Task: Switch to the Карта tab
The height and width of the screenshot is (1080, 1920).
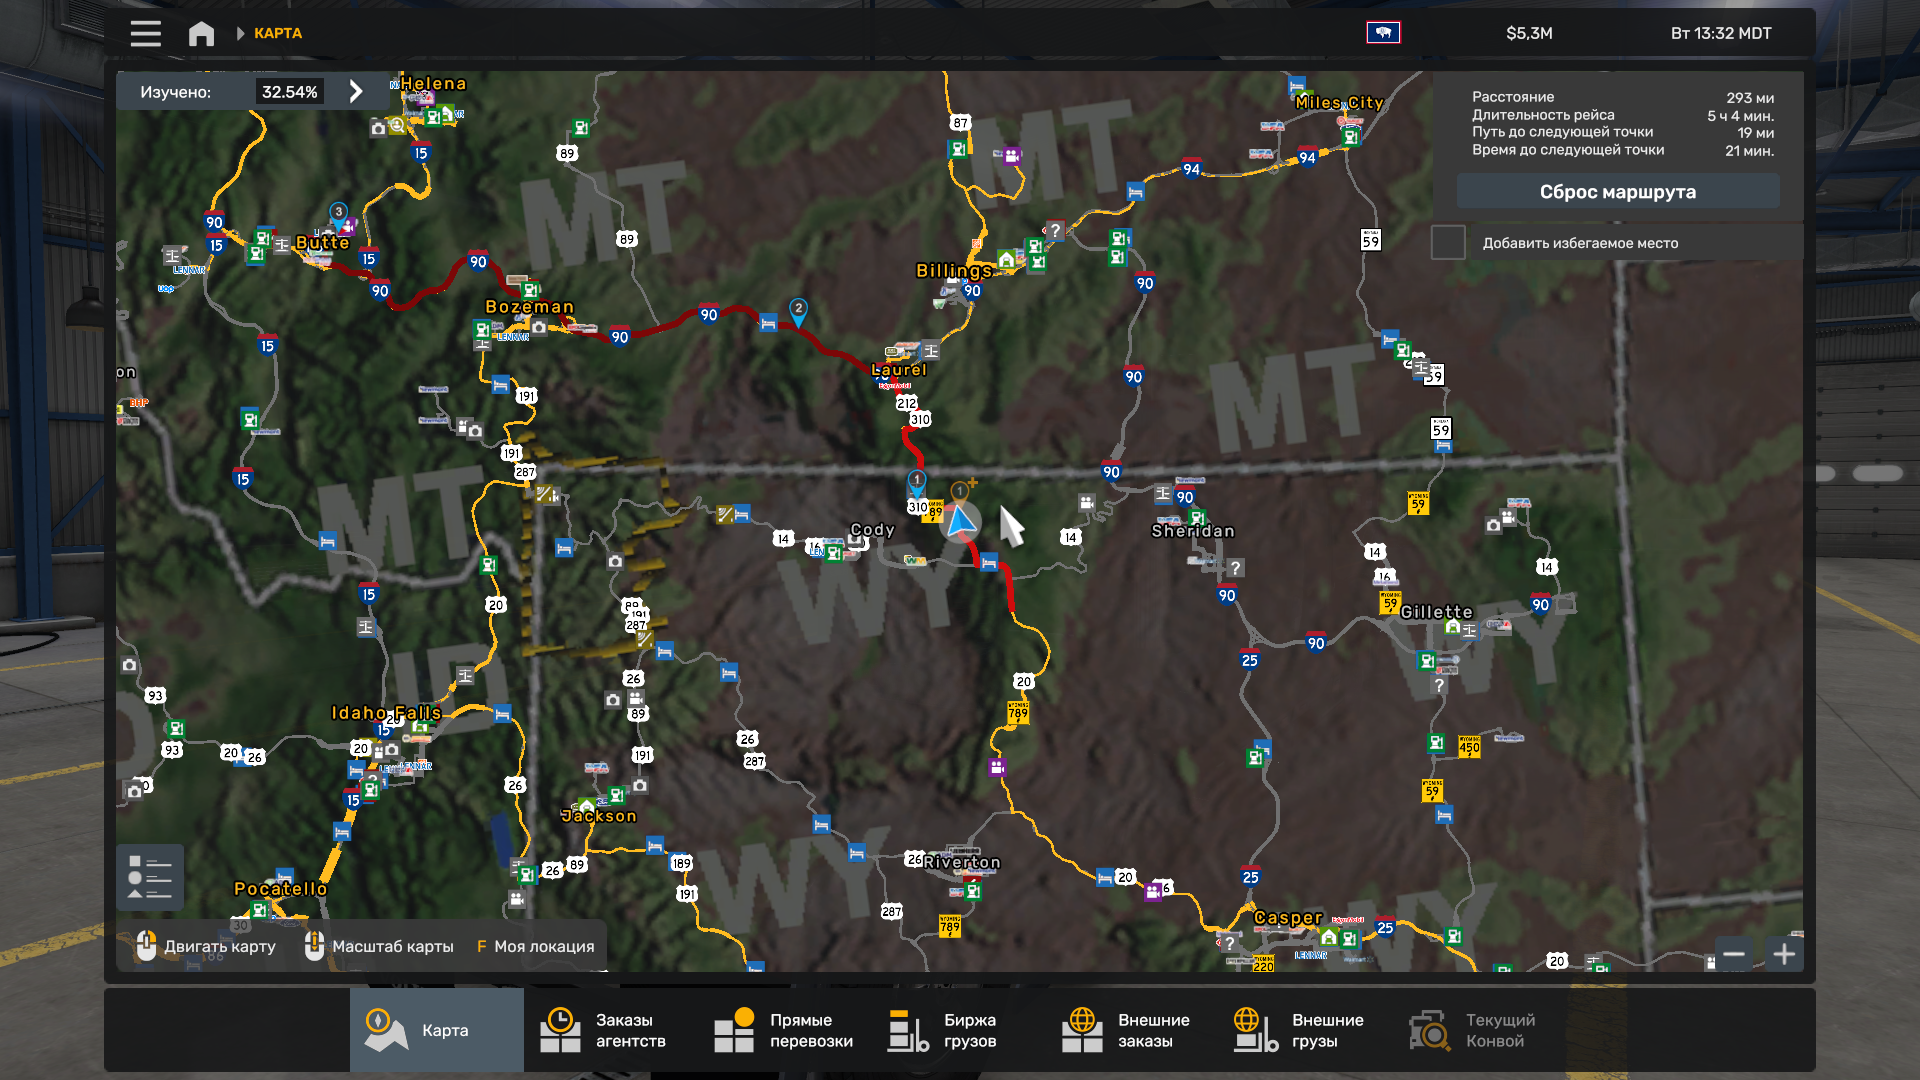Action: 436,1030
